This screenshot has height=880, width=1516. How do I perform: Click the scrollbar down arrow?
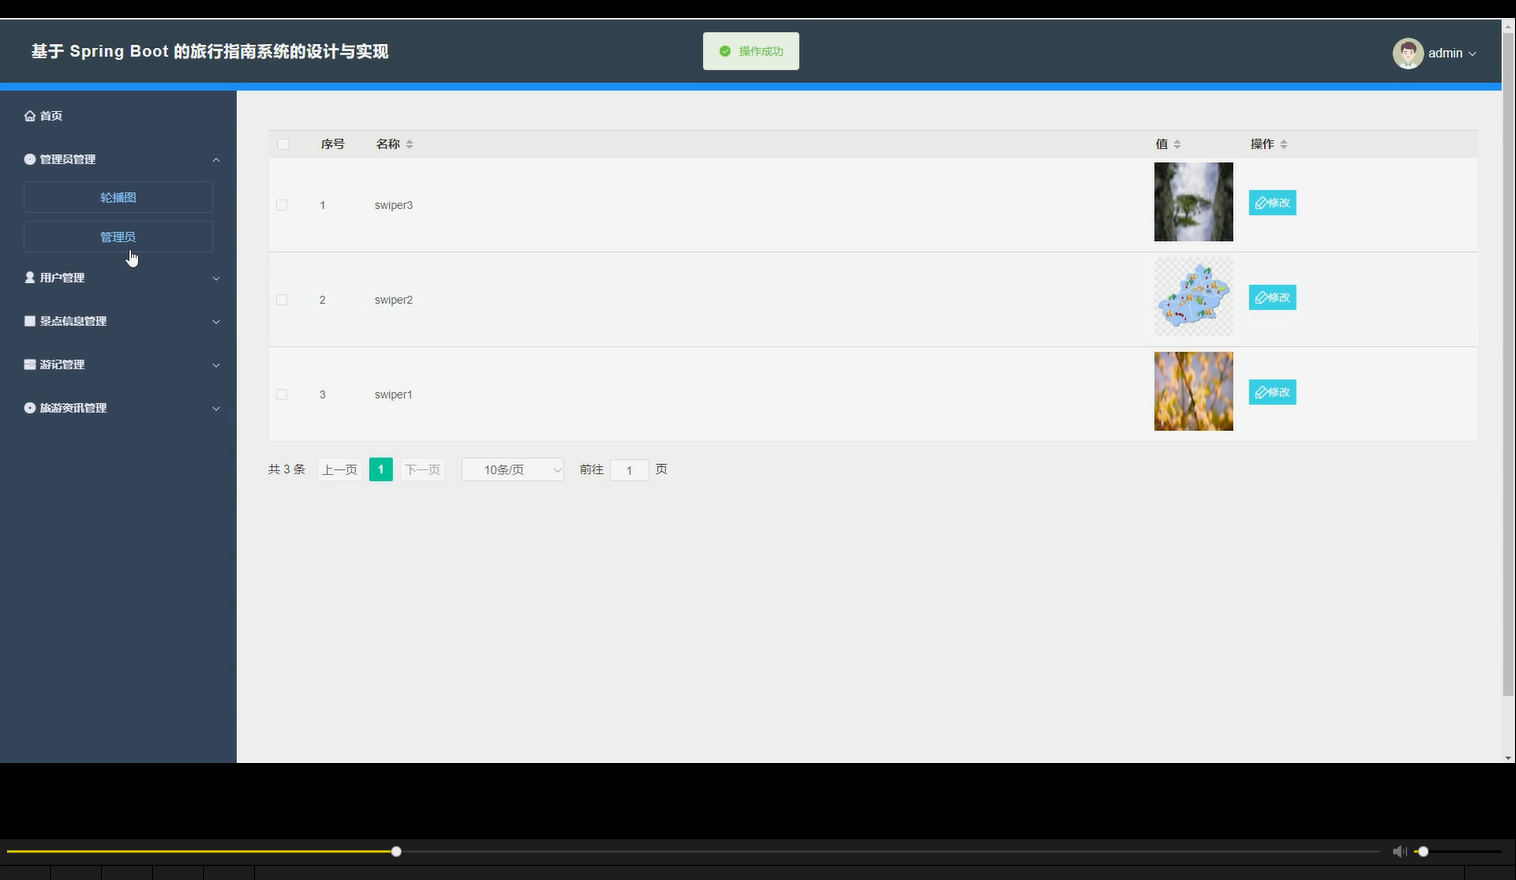point(1508,757)
